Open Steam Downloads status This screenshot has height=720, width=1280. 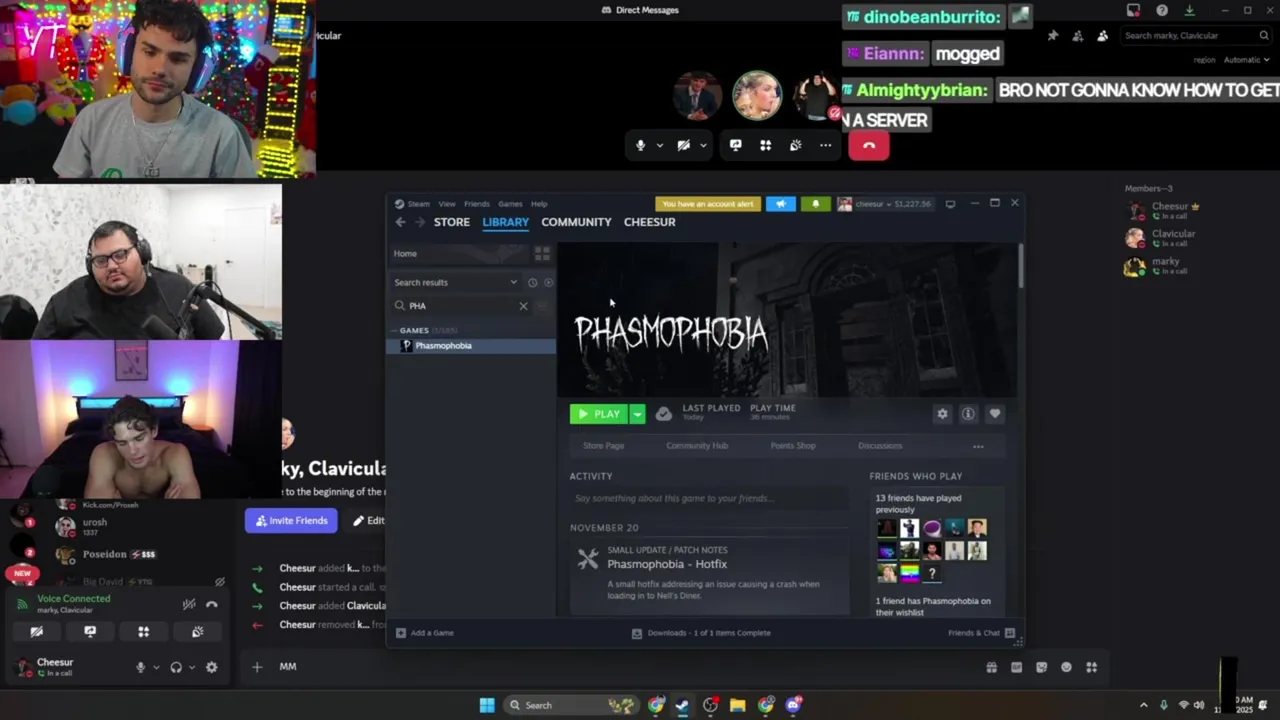pos(701,633)
